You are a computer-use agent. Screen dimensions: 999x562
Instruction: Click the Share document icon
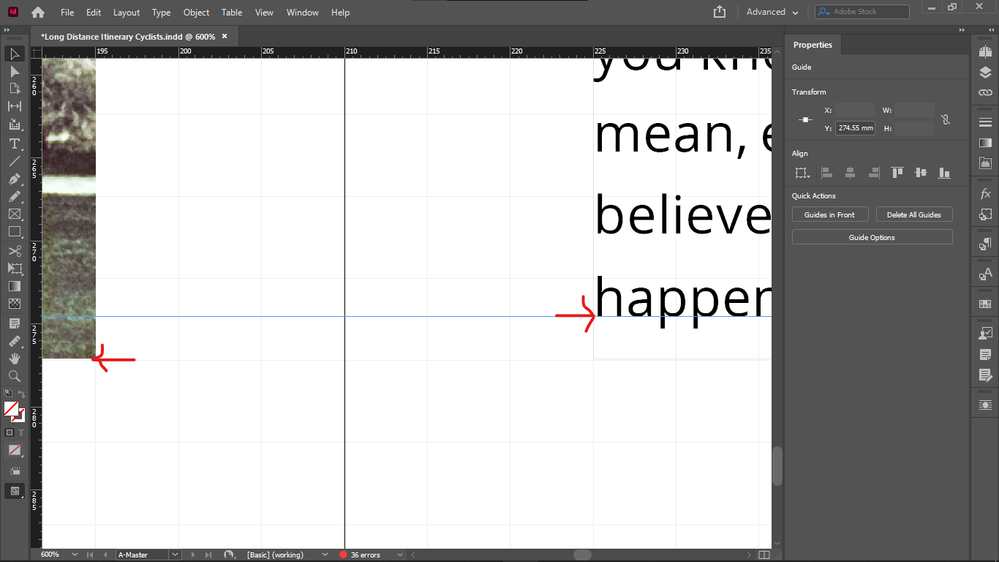click(719, 12)
